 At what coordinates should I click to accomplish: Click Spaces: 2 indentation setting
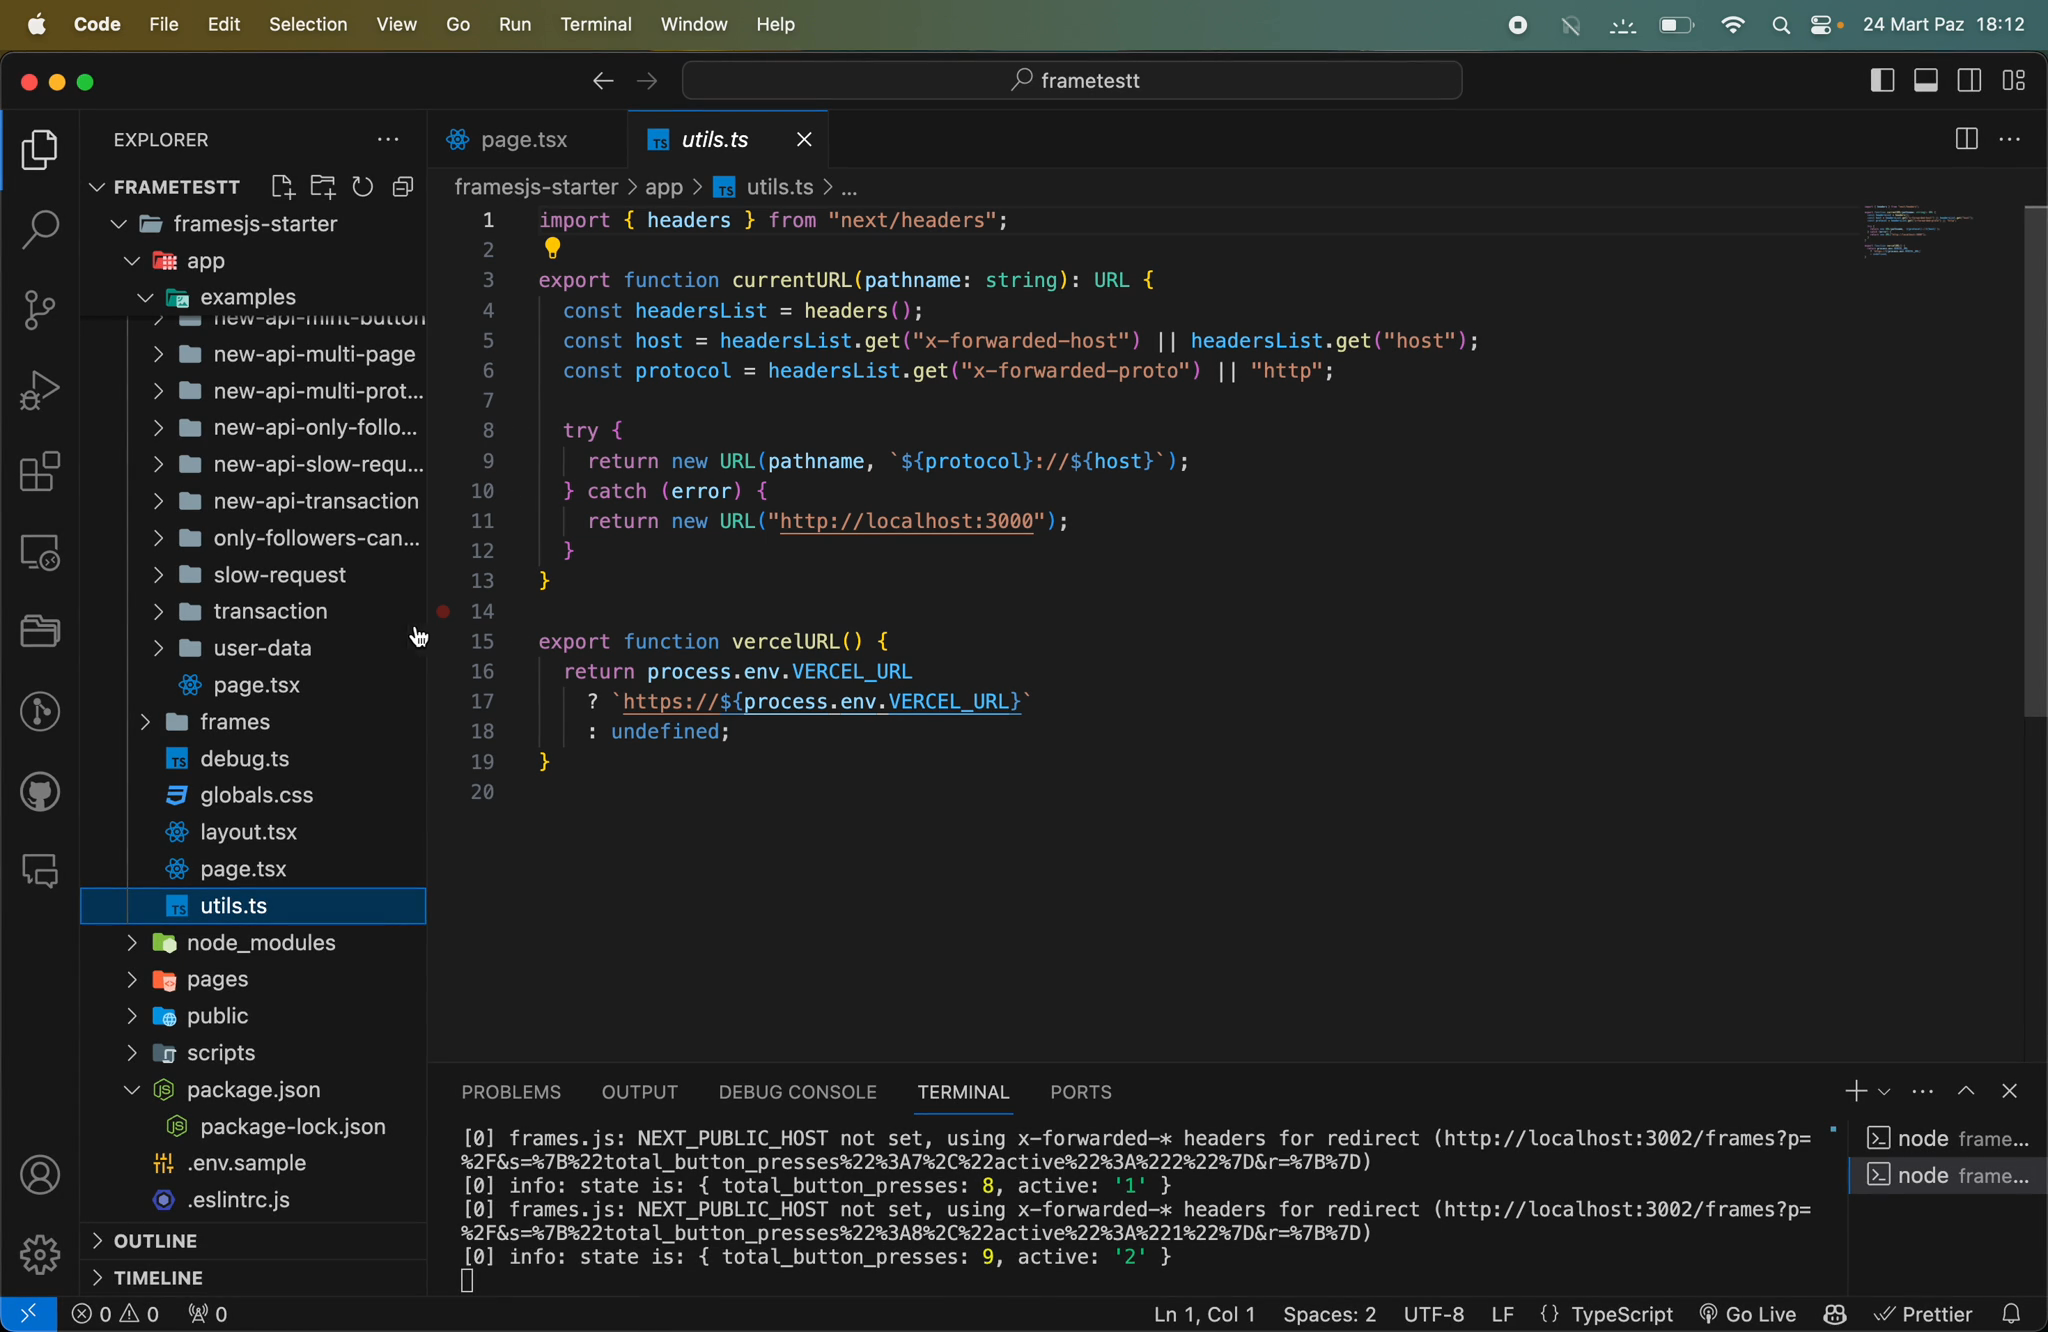click(x=1329, y=1313)
